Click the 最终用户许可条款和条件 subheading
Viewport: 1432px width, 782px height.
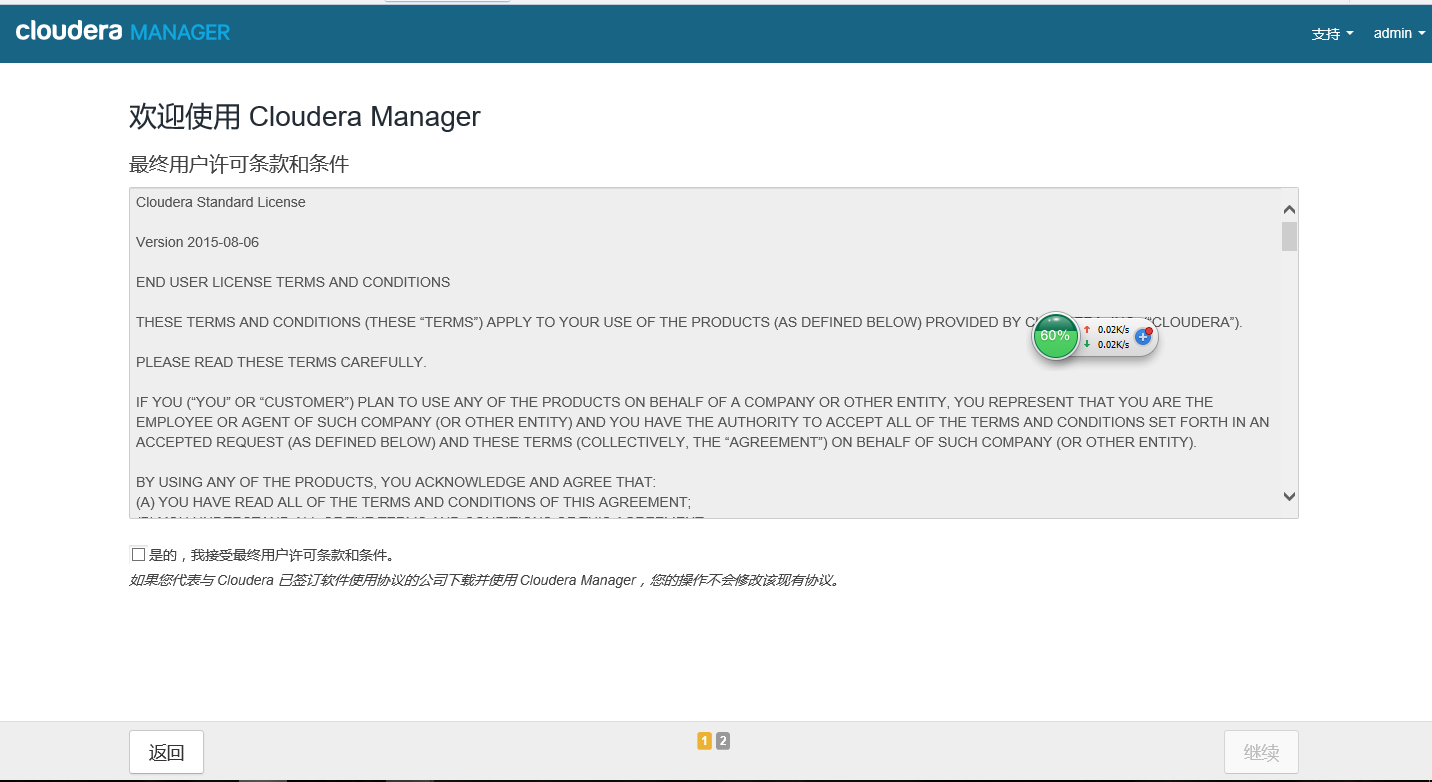point(239,164)
